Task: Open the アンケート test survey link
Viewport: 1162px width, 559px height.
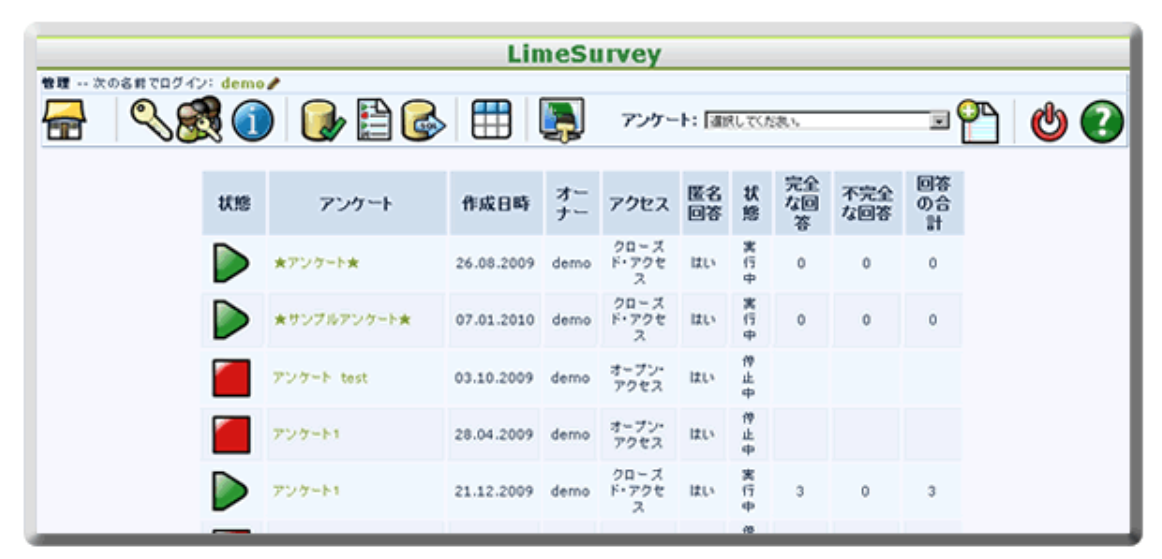Action: pyautogui.click(x=320, y=378)
